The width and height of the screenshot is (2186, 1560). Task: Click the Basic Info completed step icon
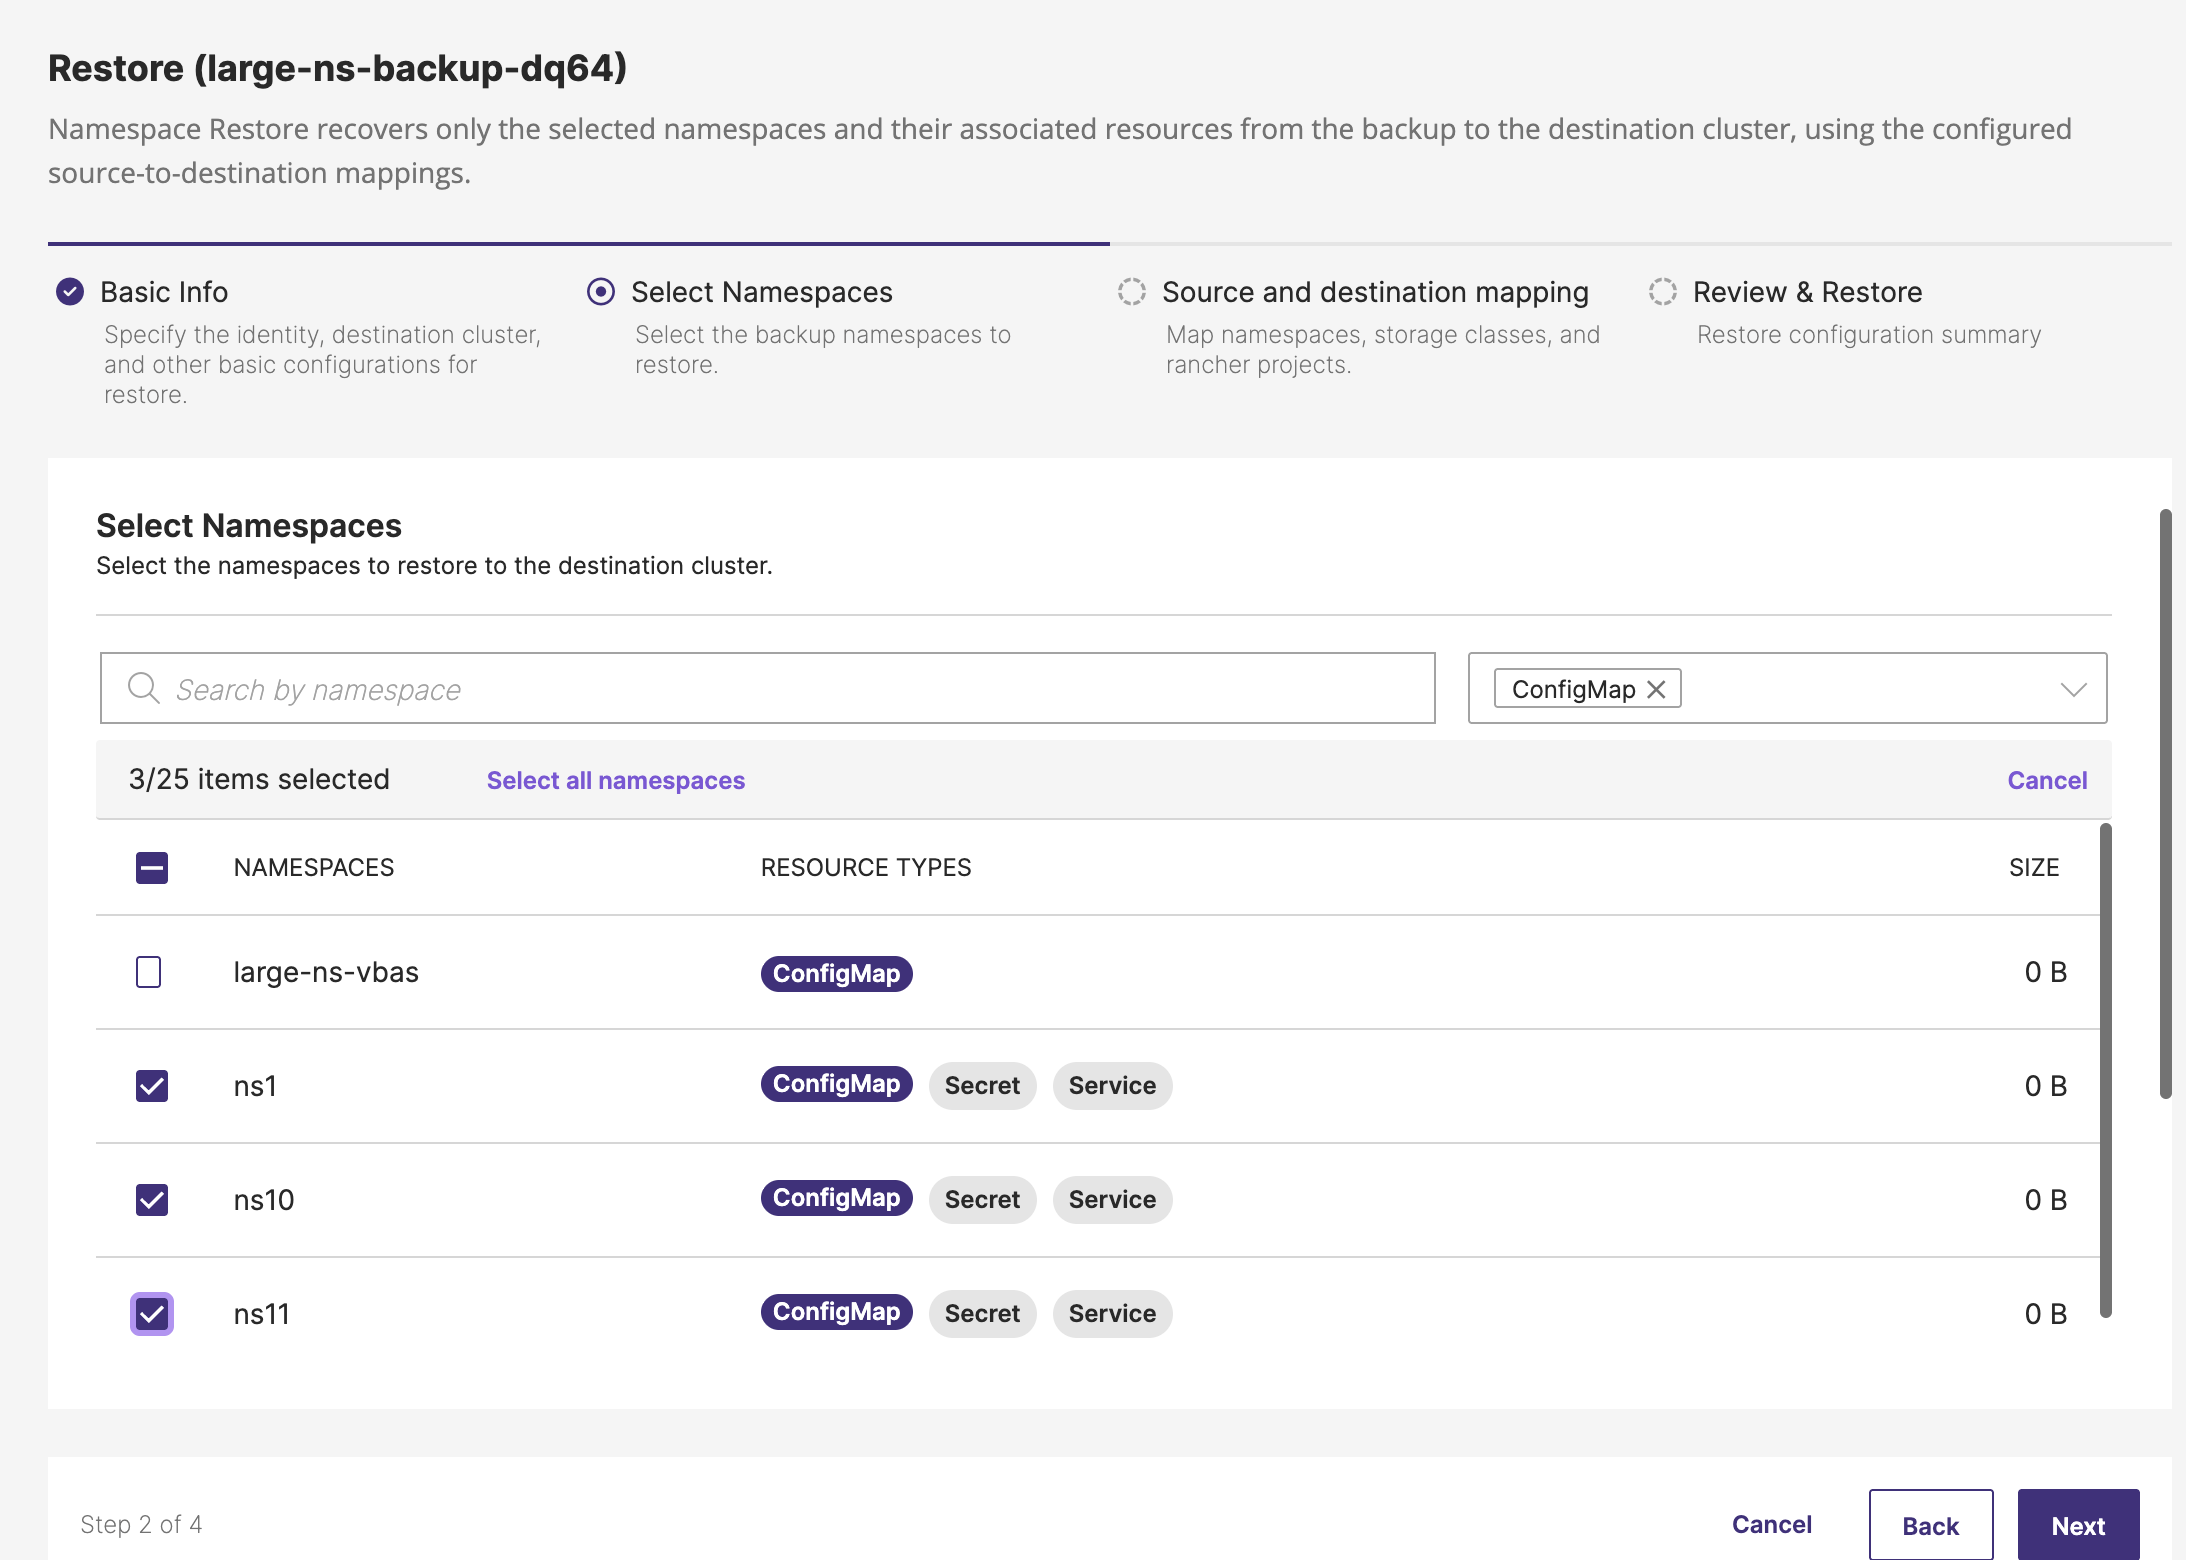click(x=70, y=292)
